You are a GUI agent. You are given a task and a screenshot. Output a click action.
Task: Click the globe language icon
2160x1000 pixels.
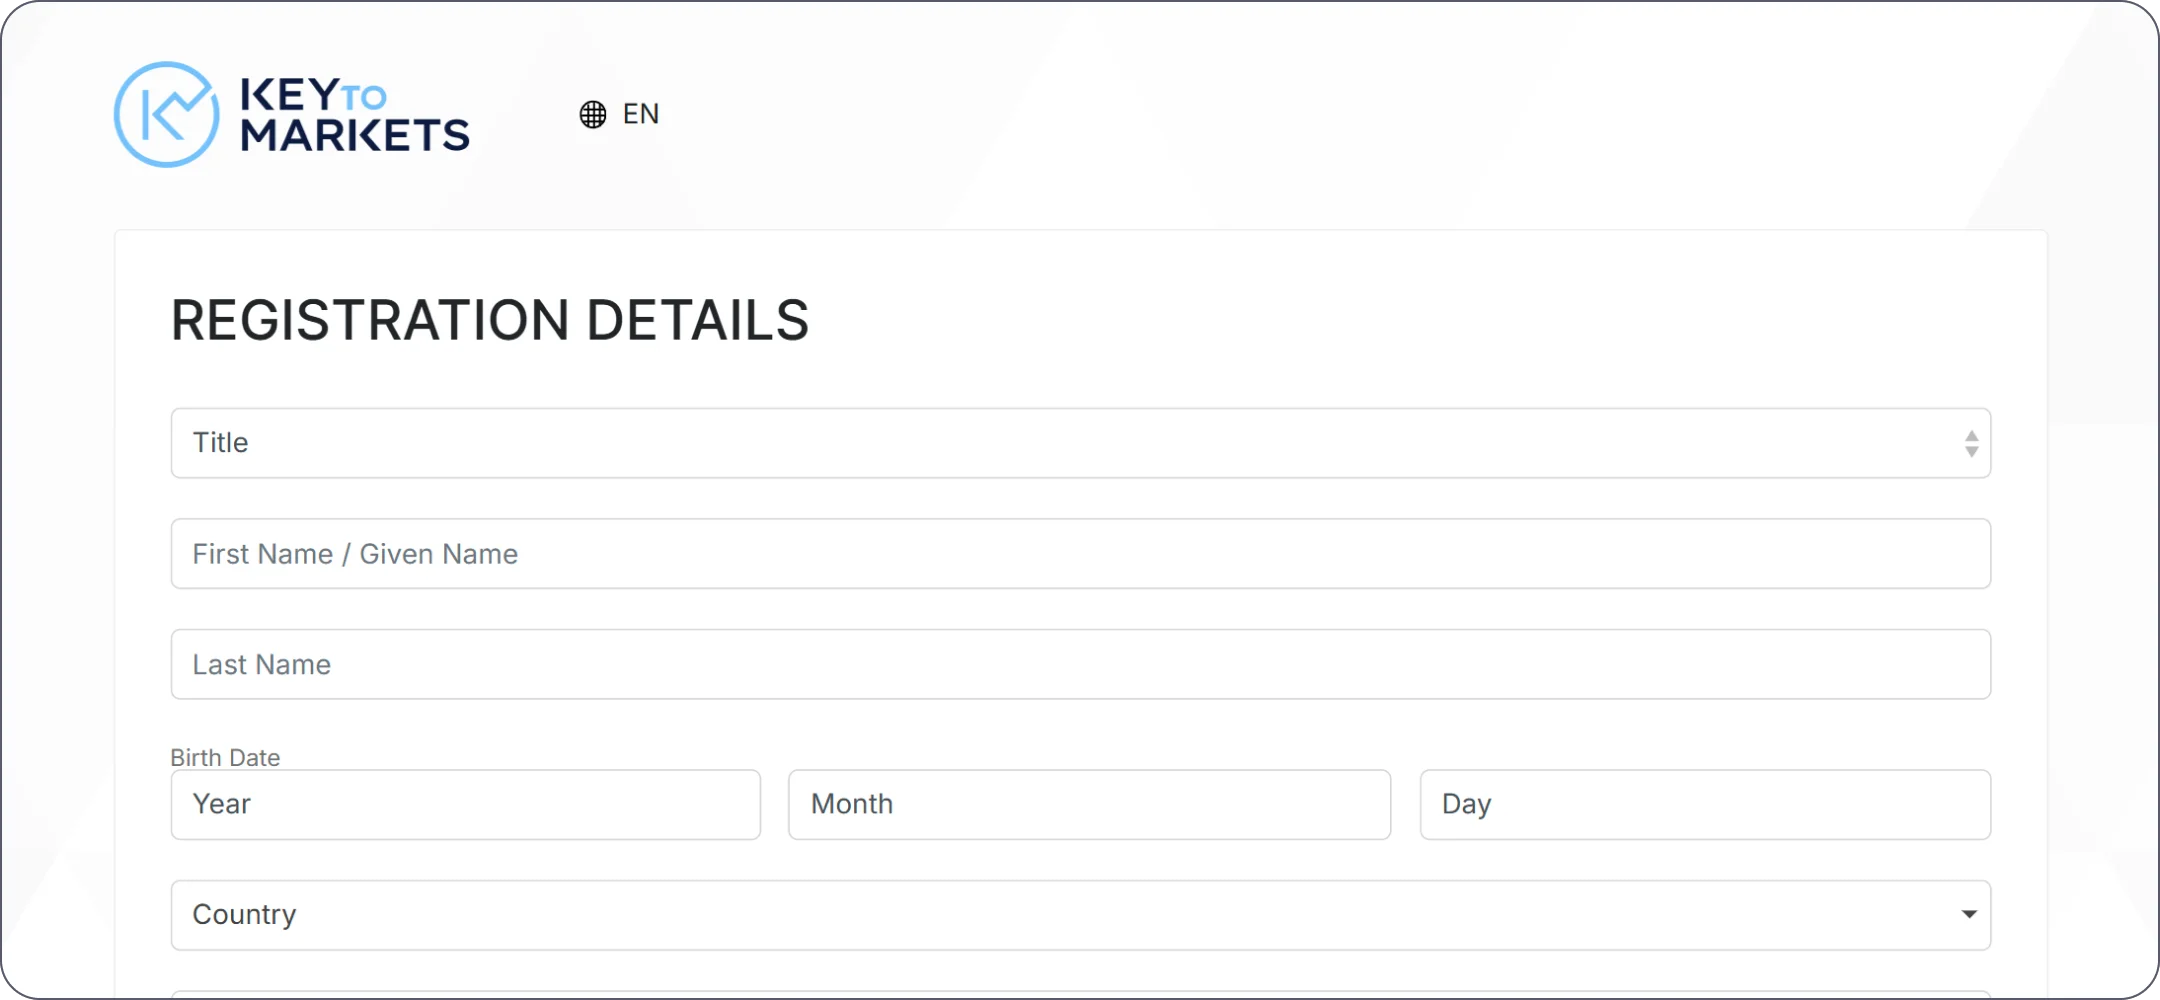(x=593, y=115)
